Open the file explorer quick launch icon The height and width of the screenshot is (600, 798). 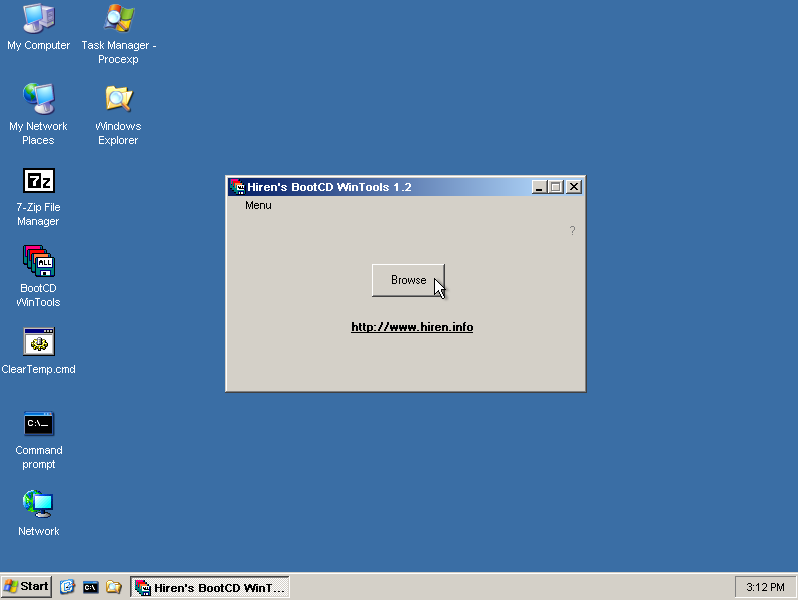(x=113, y=587)
